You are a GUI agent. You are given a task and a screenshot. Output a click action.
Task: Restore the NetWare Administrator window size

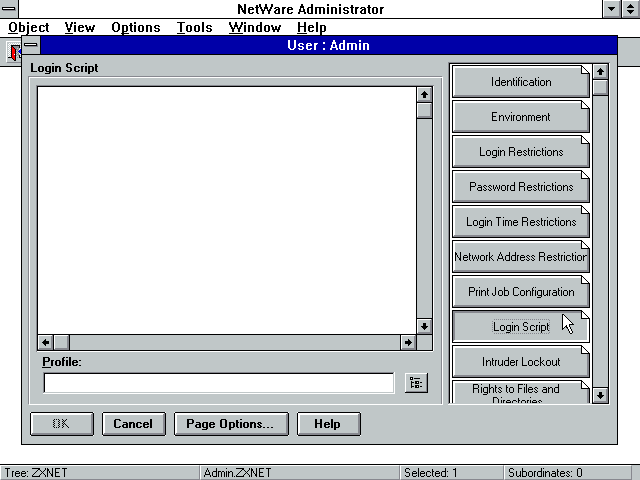click(x=631, y=9)
